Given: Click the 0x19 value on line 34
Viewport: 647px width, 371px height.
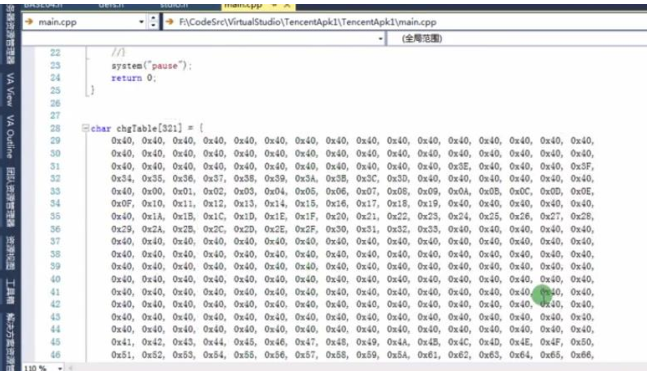Looking at the screenshot, I should click(x=429, y=204).
